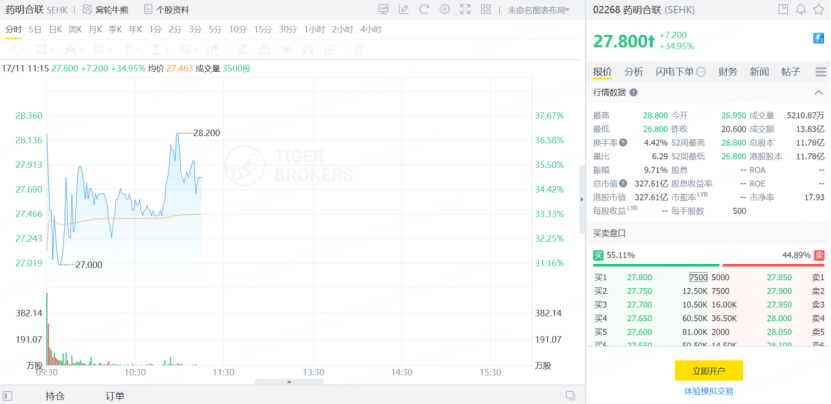
Task: Click the 卖1 ask price 27.850
Action: pyautogui.click(x=779, y=277)
